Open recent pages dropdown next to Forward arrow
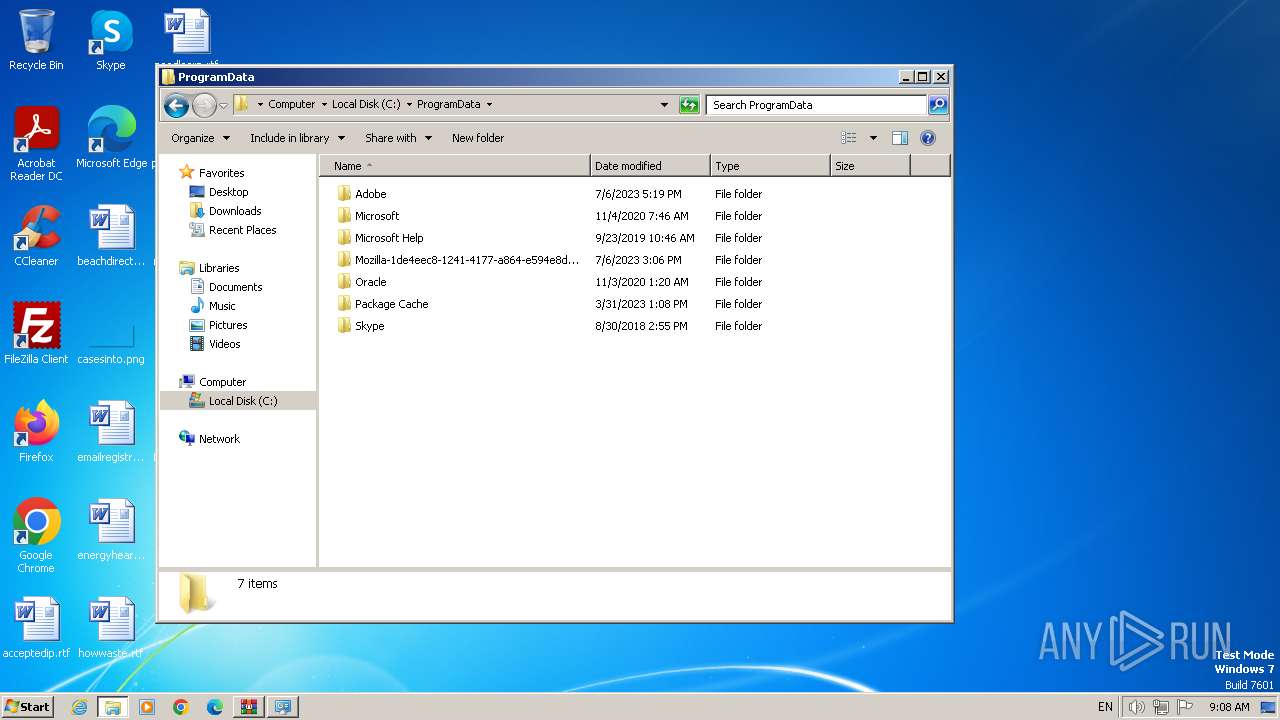The image size is (1280, 720). coord(224,105)
